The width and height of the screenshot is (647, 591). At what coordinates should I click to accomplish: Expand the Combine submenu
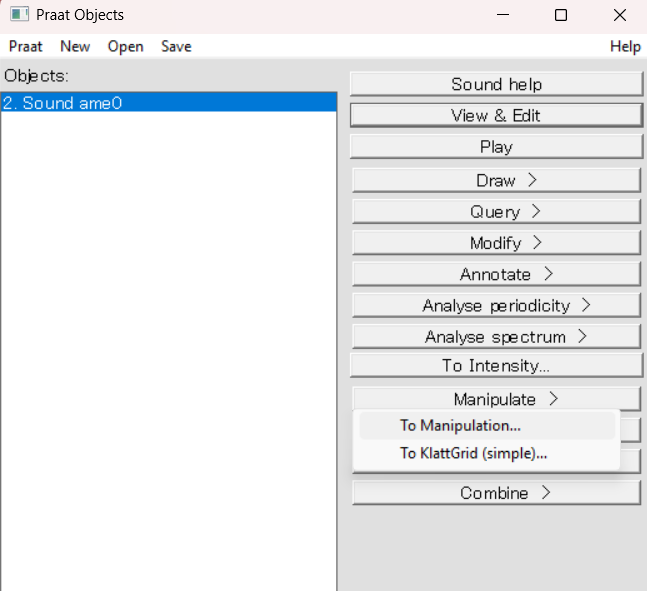[x=496, y=493]
